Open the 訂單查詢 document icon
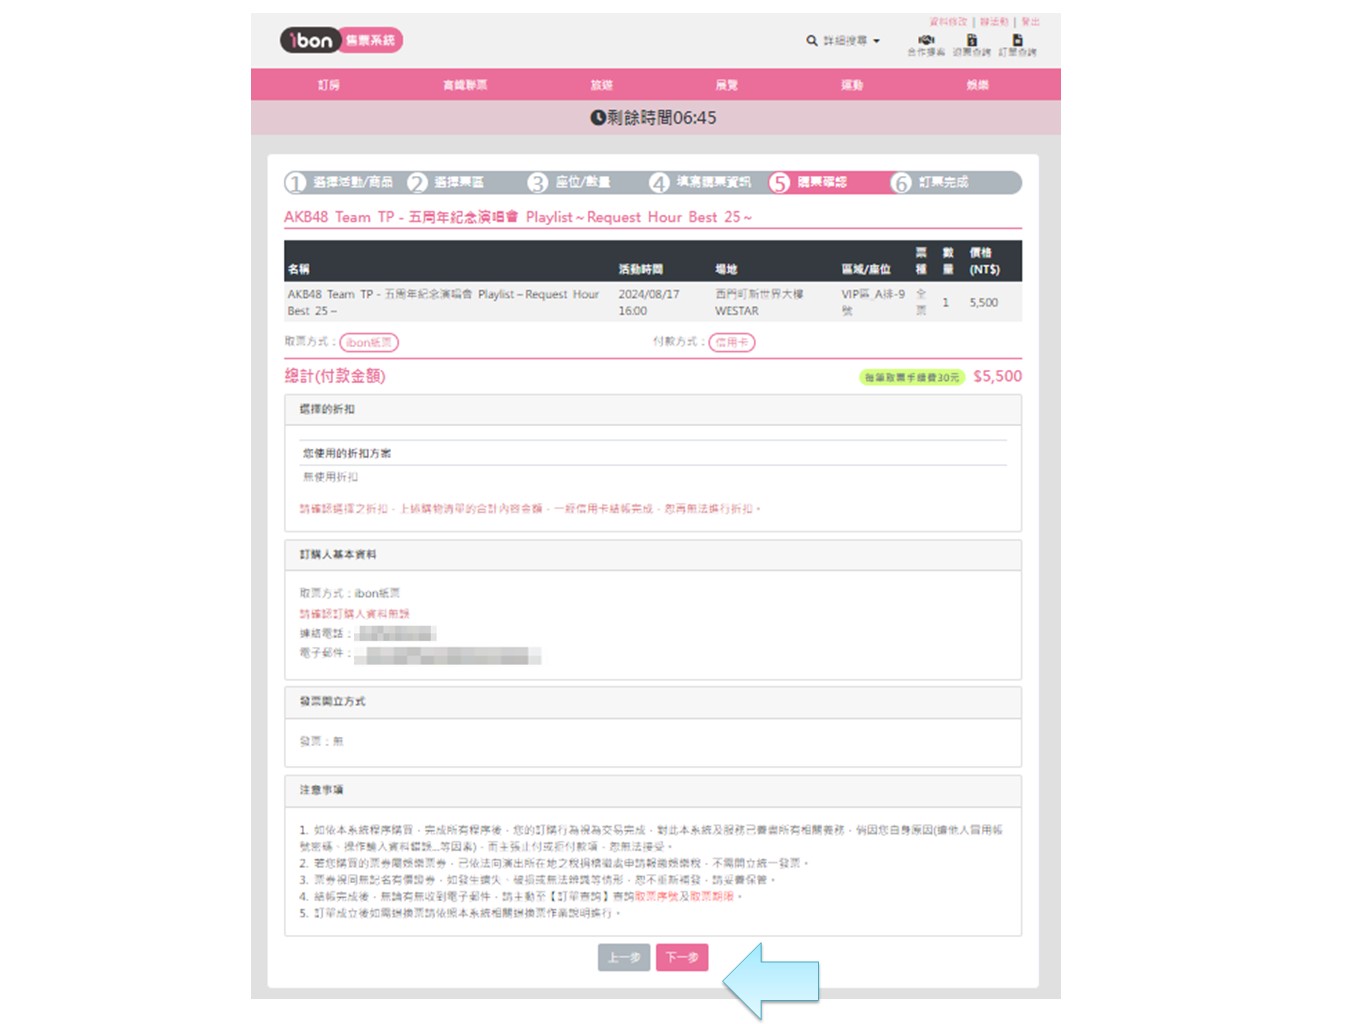The image size is (1365, 1024). pos(1017,41)
